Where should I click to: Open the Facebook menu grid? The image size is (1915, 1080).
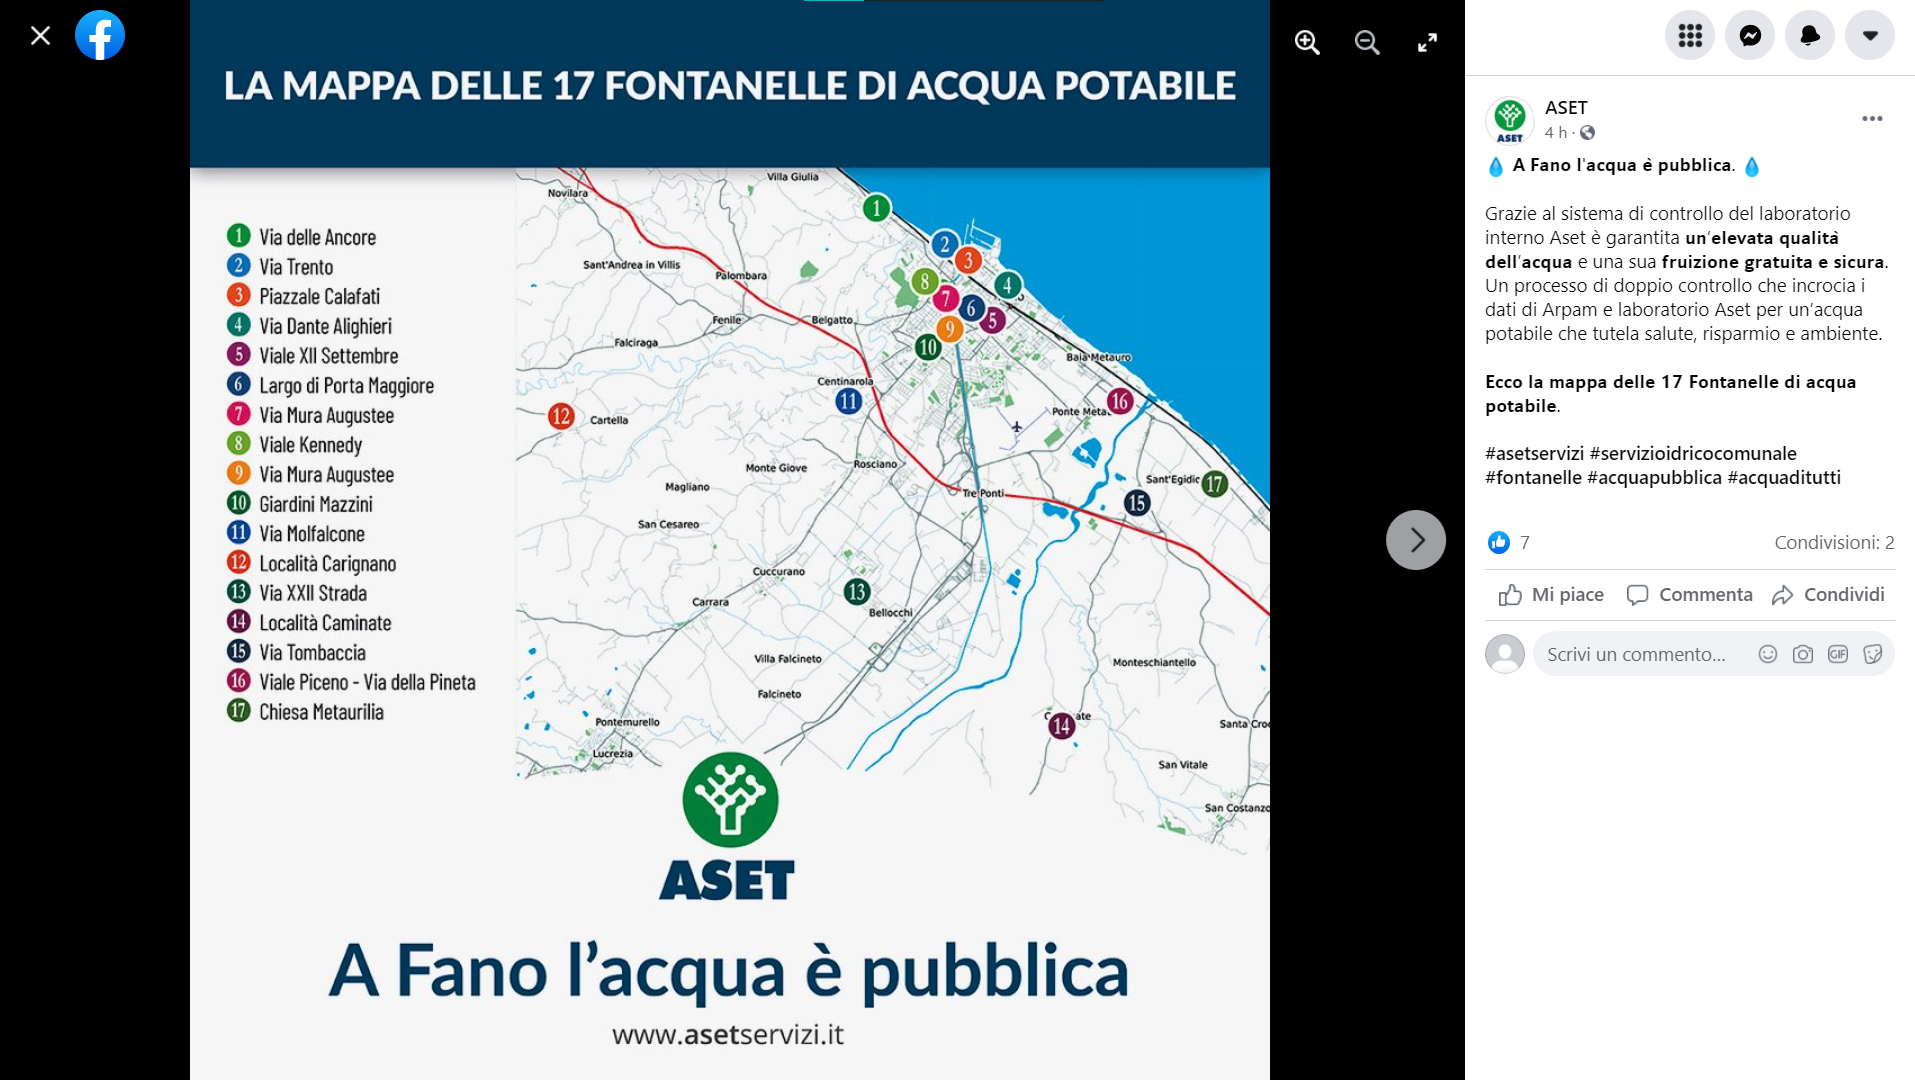[1690, 36]
